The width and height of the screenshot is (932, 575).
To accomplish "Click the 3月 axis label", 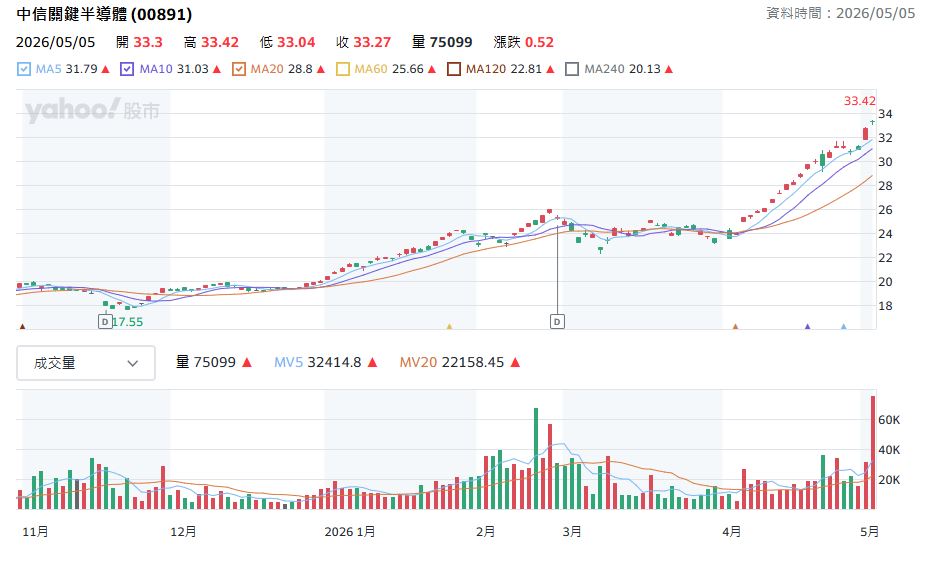I will coord(572,532).
